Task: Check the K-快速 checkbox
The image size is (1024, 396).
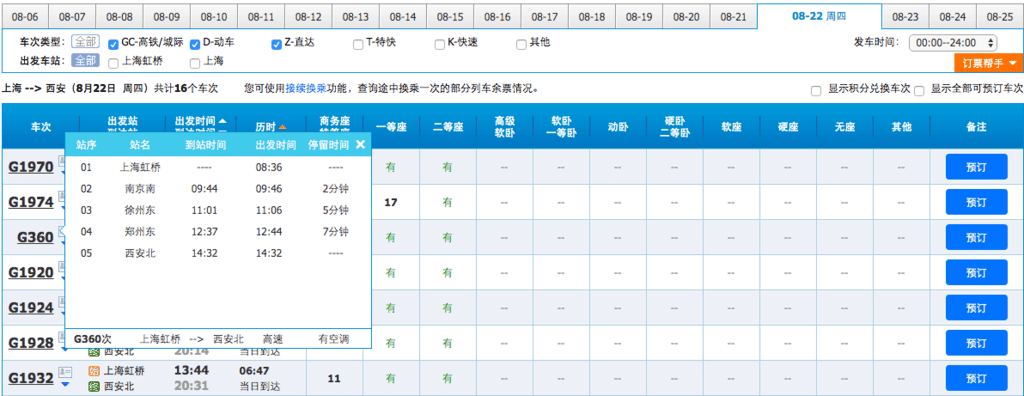Action: click(440, 44)
